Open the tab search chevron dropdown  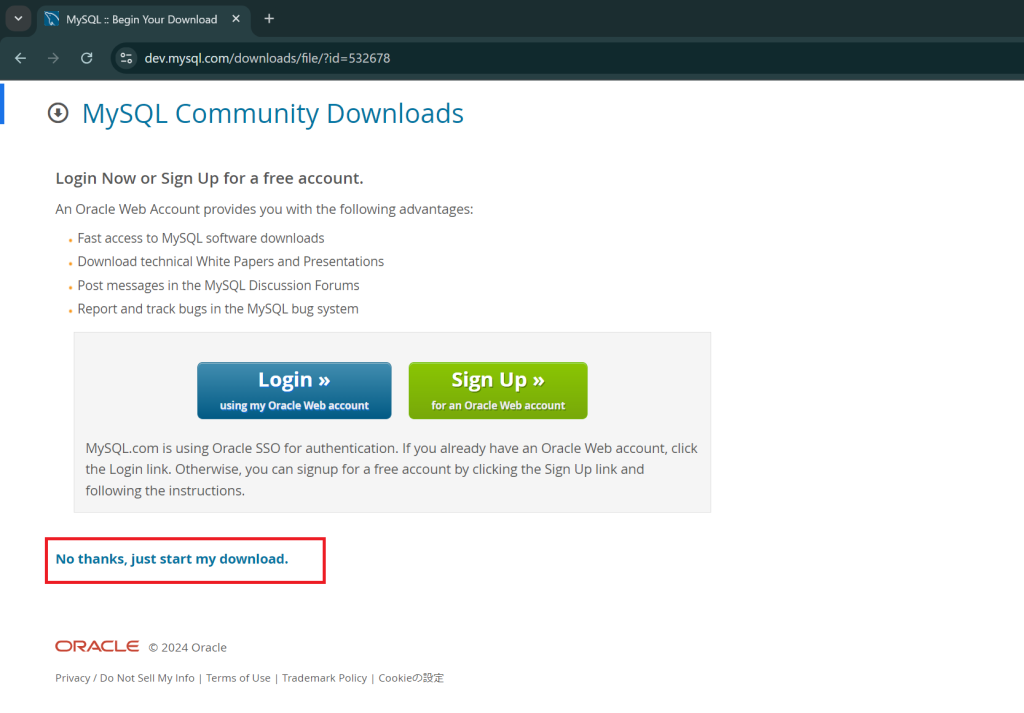[x=18, y=19]
